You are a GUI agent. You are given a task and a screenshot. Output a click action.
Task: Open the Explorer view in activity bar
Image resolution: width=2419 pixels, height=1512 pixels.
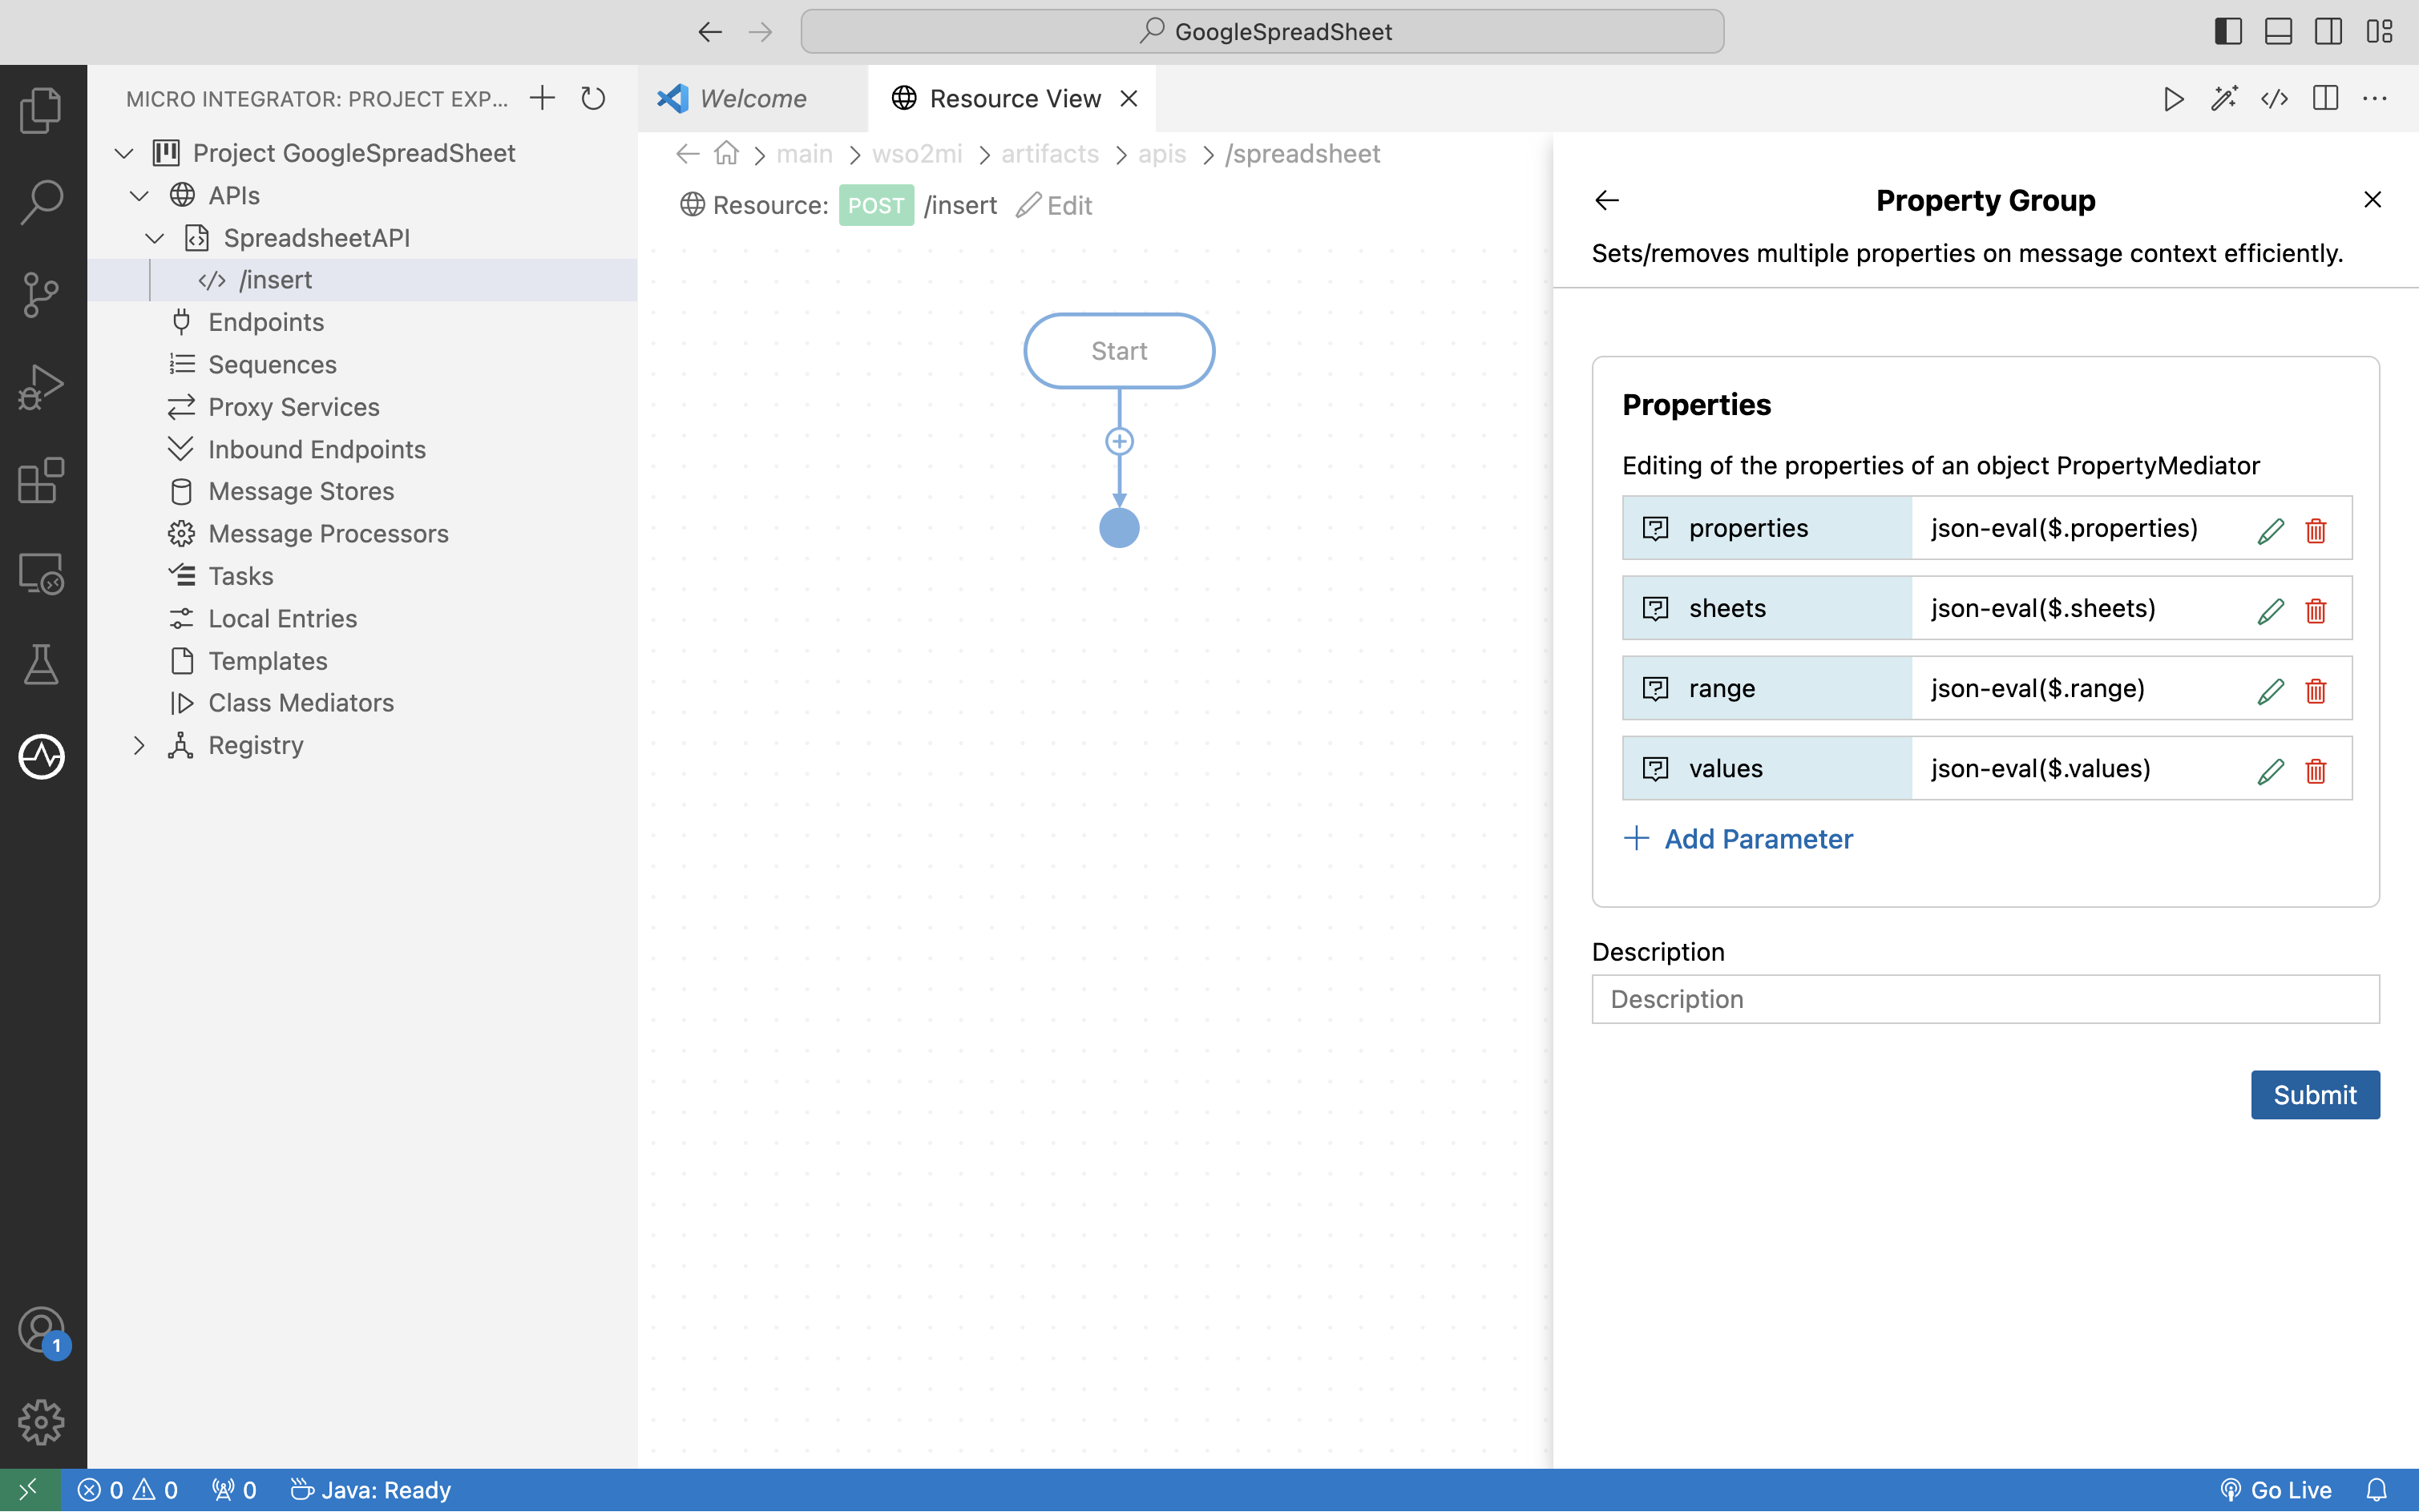point(41,110)
